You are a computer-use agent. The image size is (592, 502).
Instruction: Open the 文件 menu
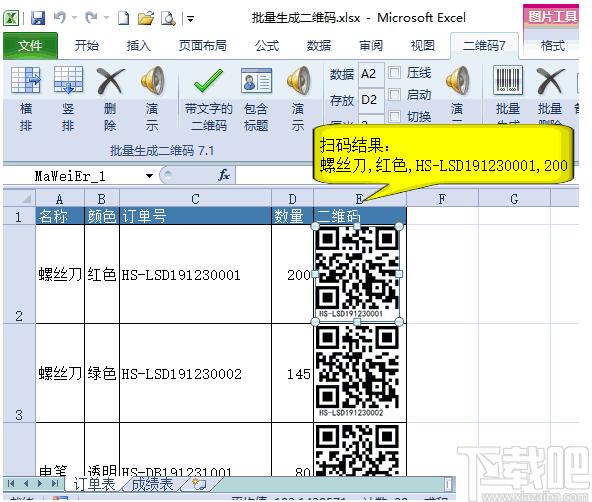(30, 46)
